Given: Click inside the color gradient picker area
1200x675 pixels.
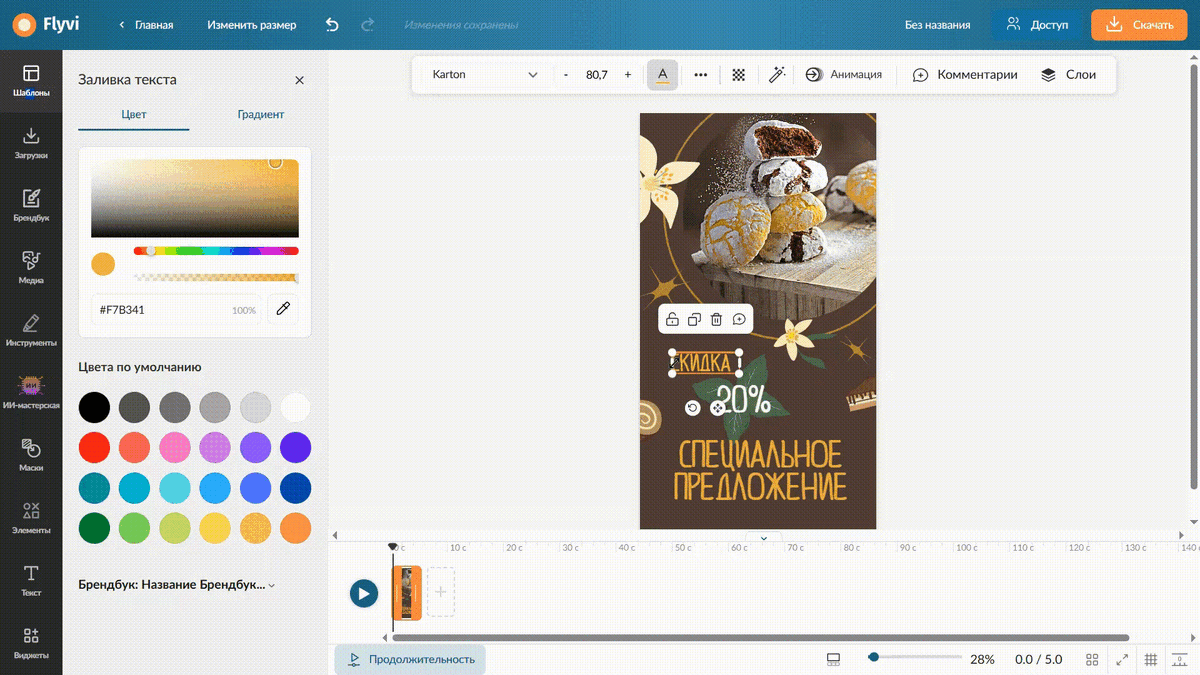Looking at the screenshot, I should pyautogui.click(x=195, y=198).
